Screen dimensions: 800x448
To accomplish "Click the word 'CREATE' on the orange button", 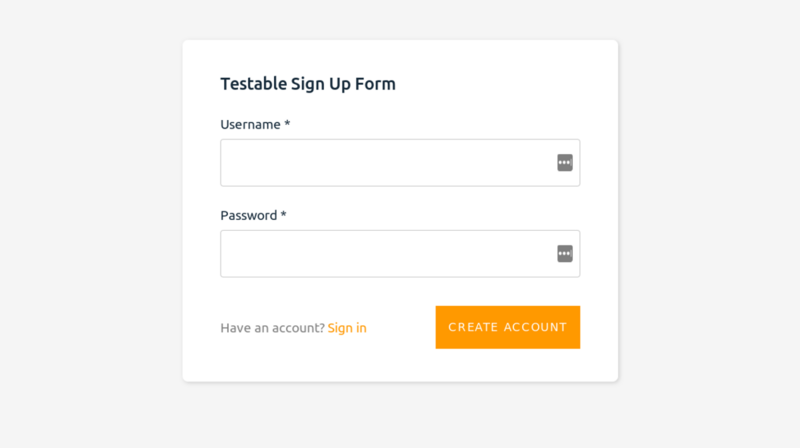I will [472, 328].
